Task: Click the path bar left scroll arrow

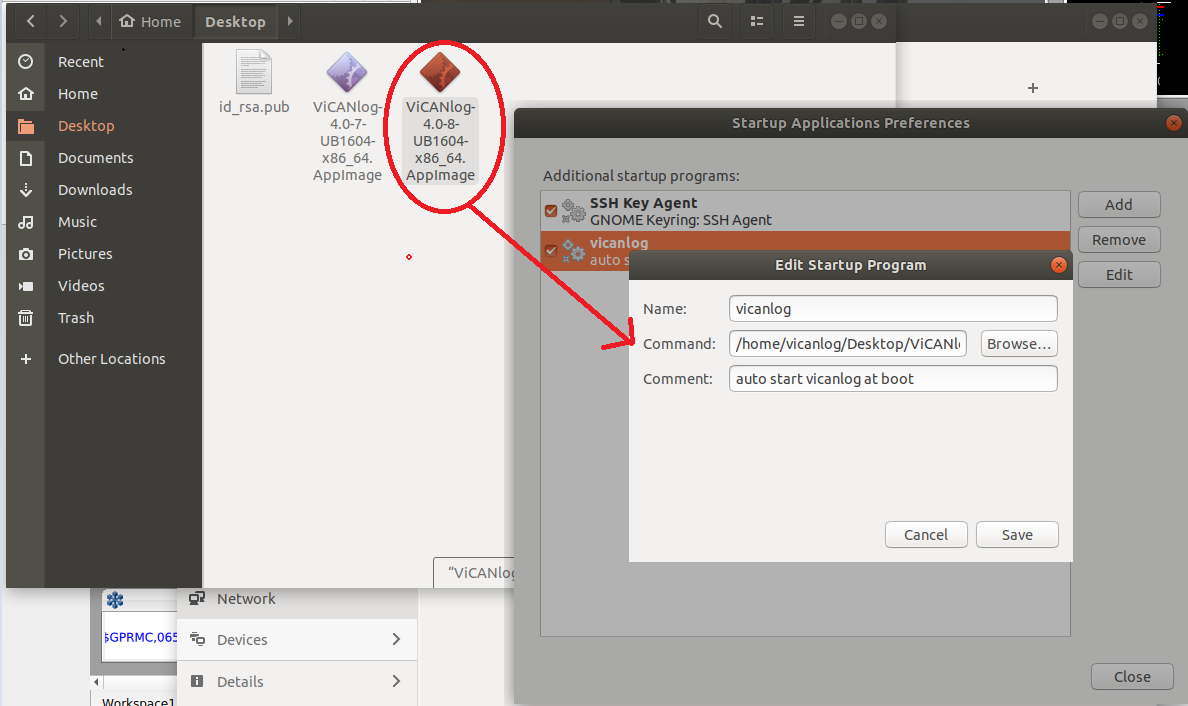Action: tap(98, 21)
